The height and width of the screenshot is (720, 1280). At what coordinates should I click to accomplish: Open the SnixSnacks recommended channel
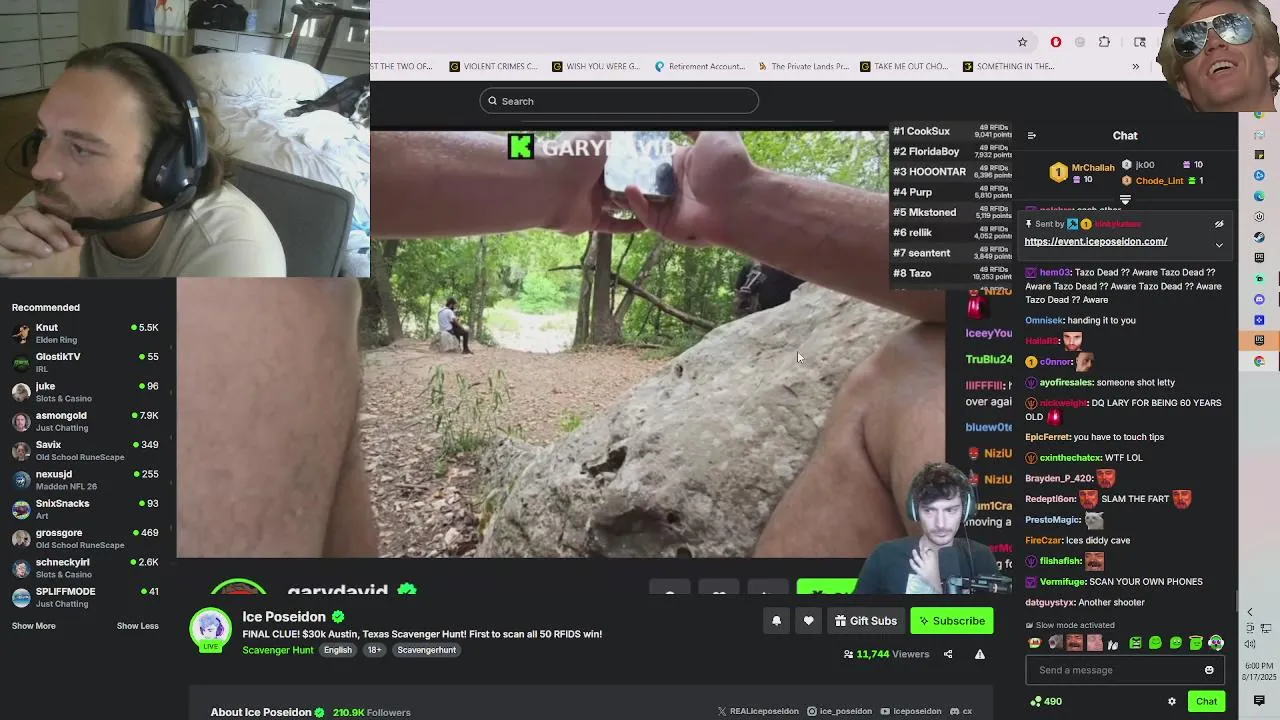(84, 509)
